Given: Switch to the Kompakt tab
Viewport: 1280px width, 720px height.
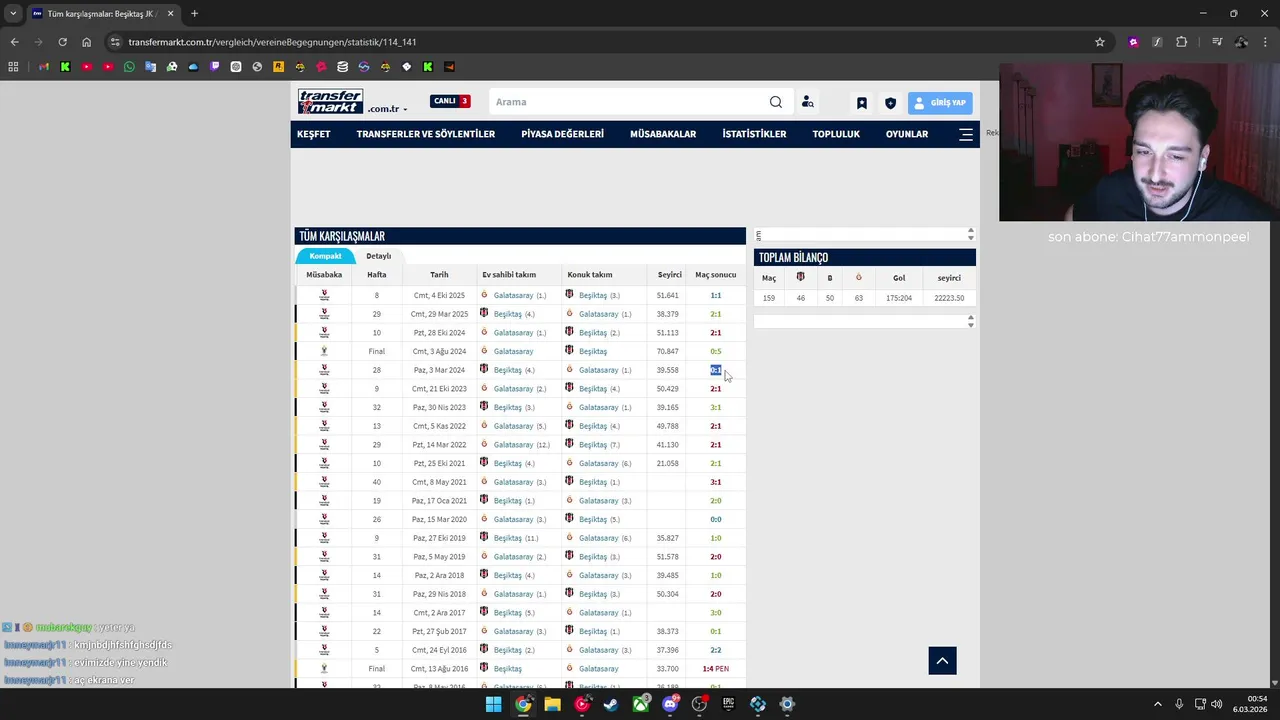Looking at the screenshot, I should point(325,256).
